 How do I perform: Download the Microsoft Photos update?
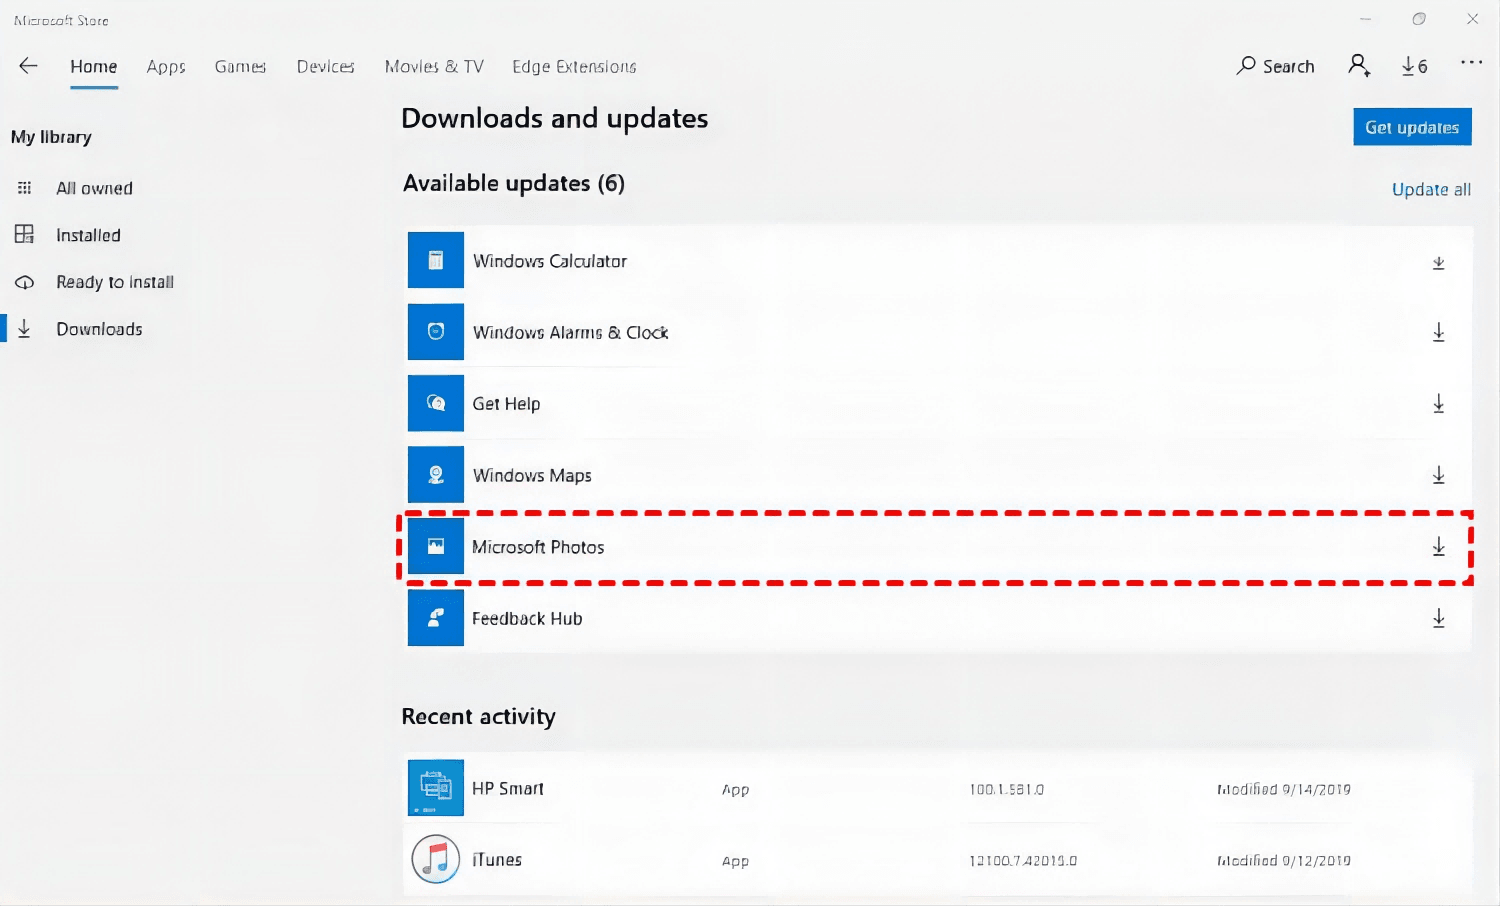tap(1438, 547)
